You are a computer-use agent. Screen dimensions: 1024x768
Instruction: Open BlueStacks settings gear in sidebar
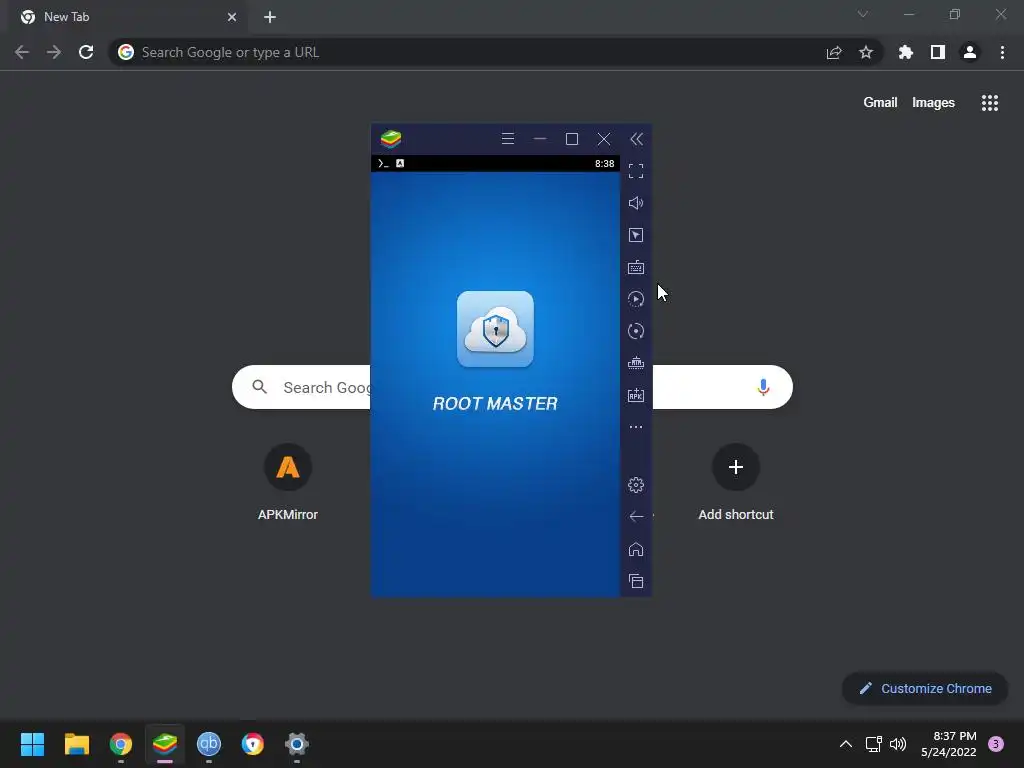635,485
